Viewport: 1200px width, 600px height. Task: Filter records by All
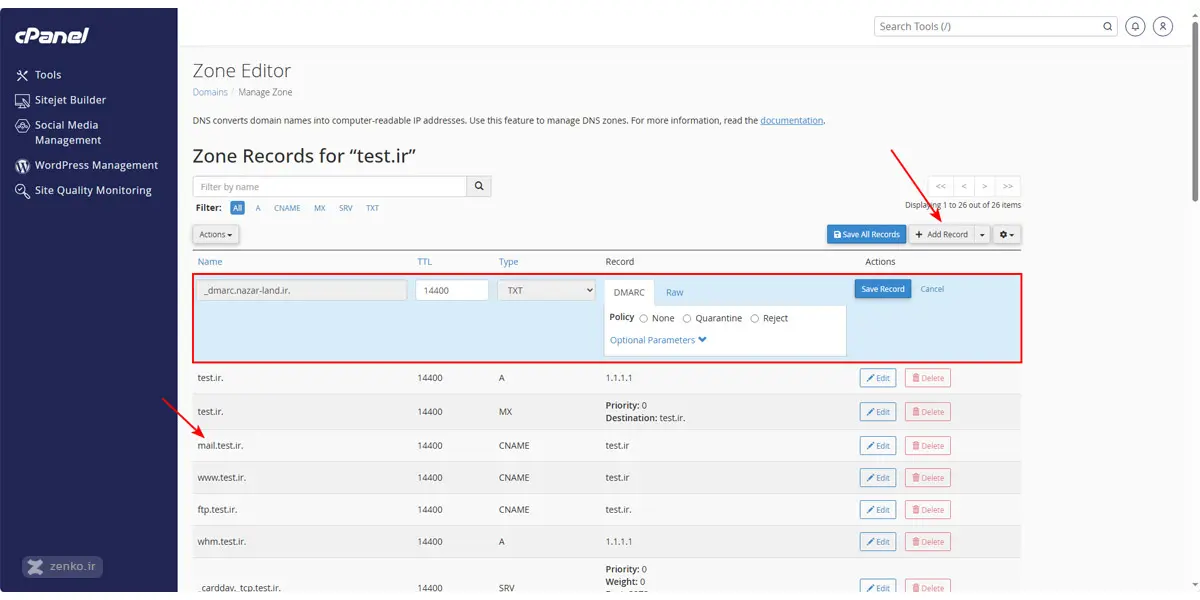coord(237,208)
